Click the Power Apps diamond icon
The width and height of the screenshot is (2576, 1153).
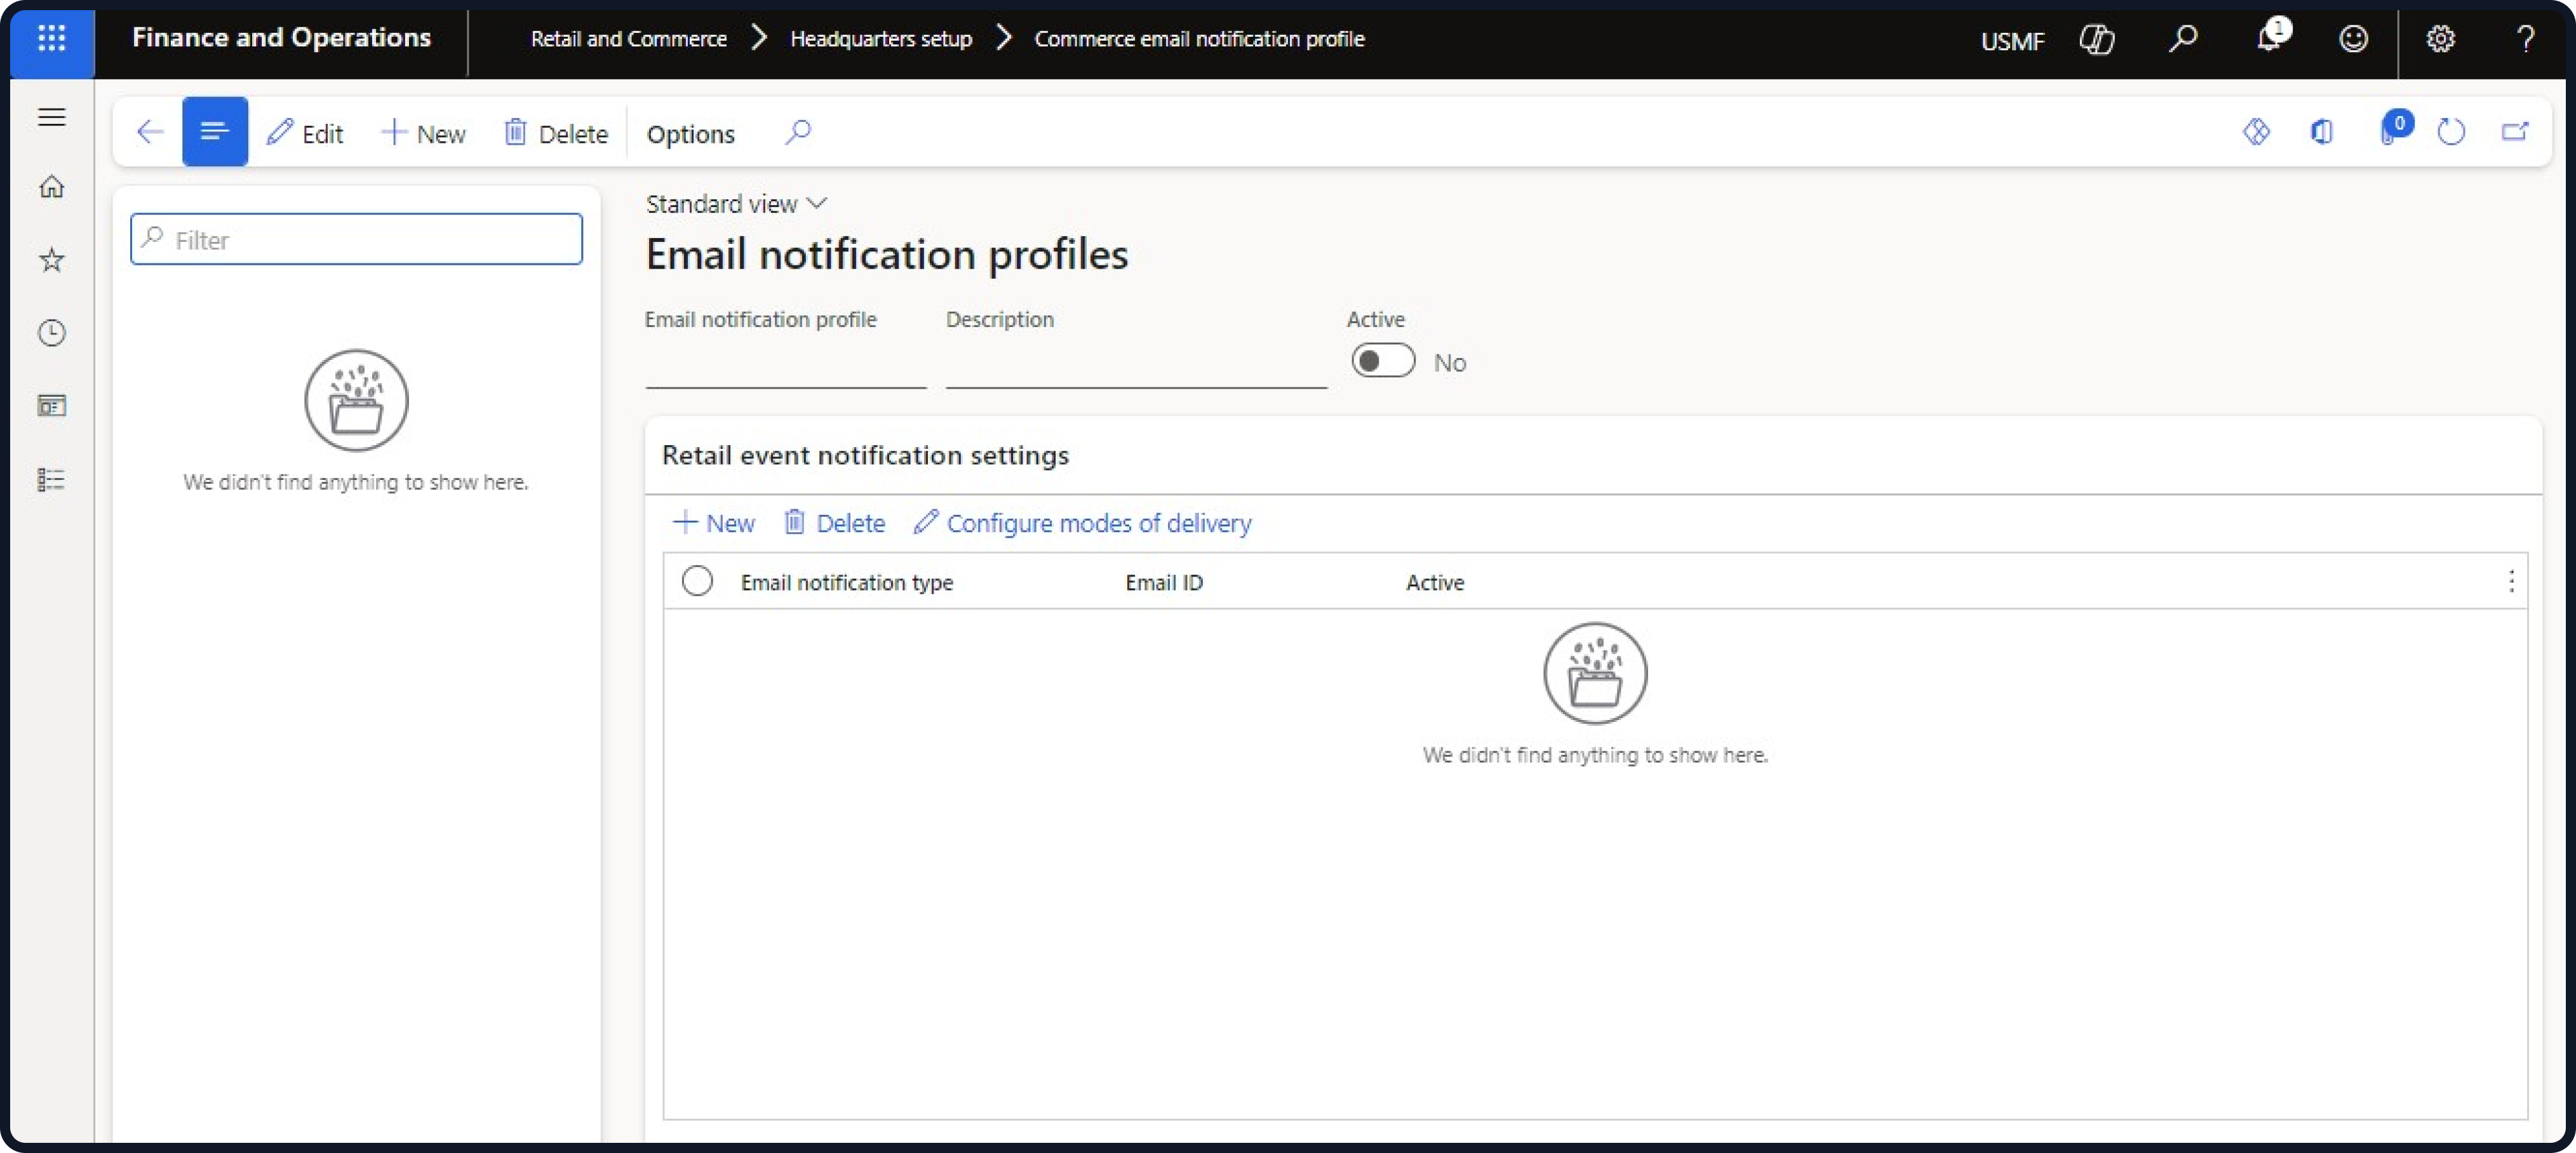(2256, 132)
